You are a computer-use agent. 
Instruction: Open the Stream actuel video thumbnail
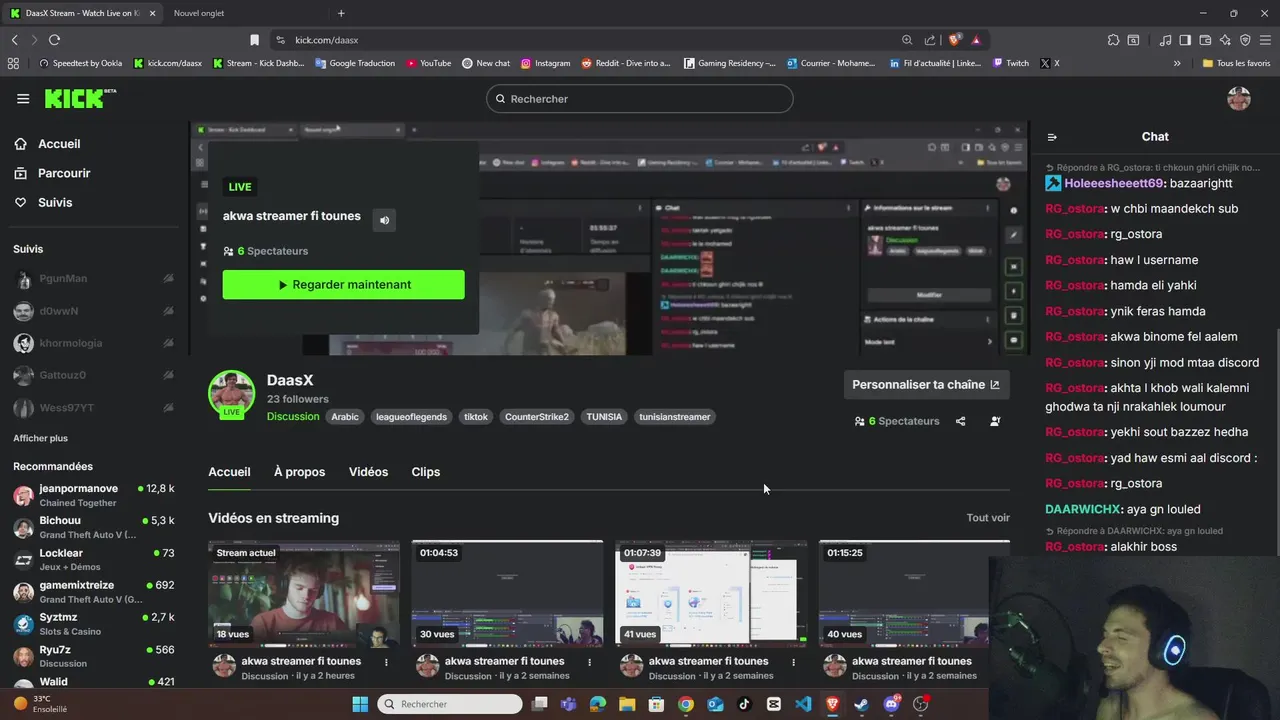[x=304, y=594]
